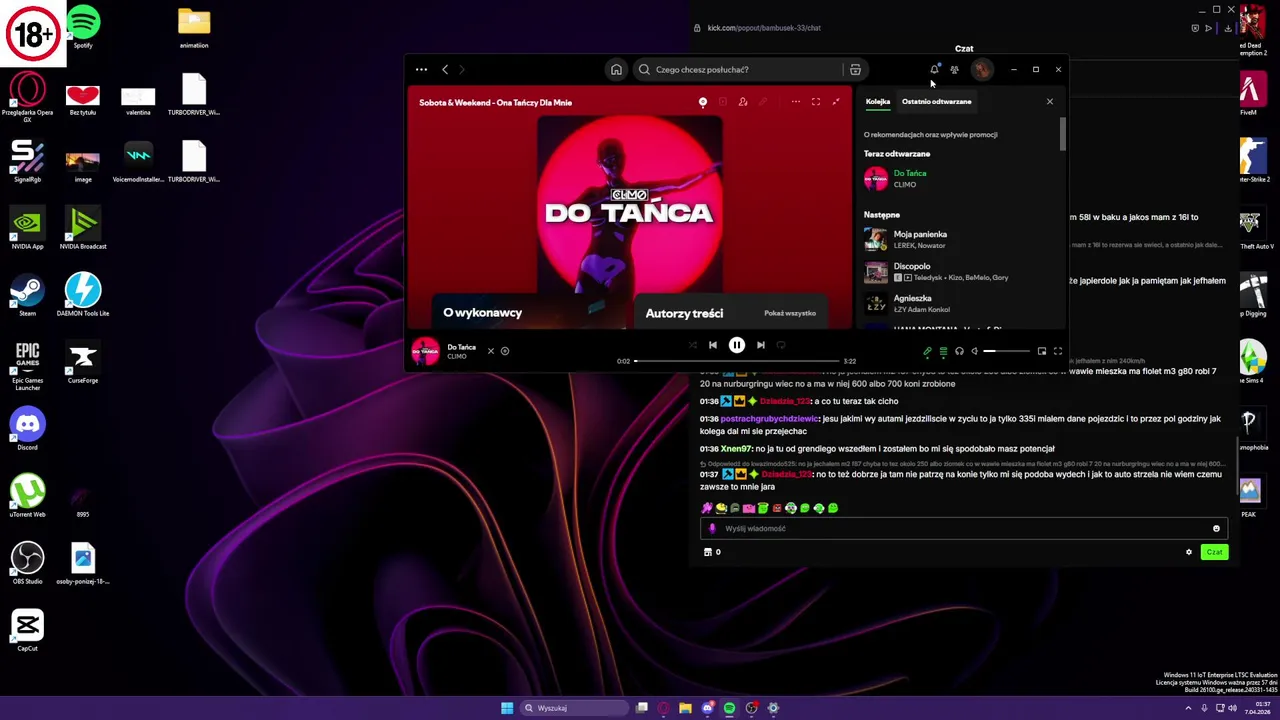
Task: Skip to next track
Action: click(x=760, y=345)
